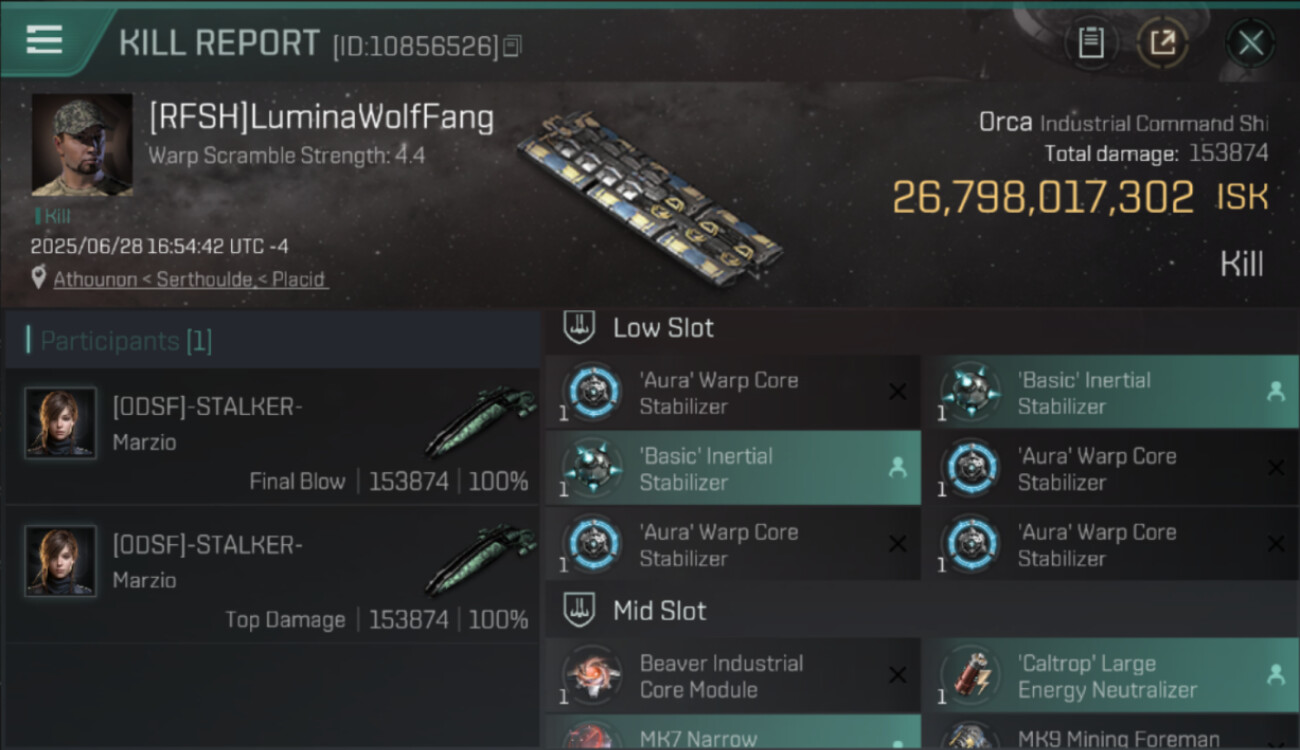Open the Athounon location link
The width and height of the screenshot is (1300, 750).
tap(189, 279)
